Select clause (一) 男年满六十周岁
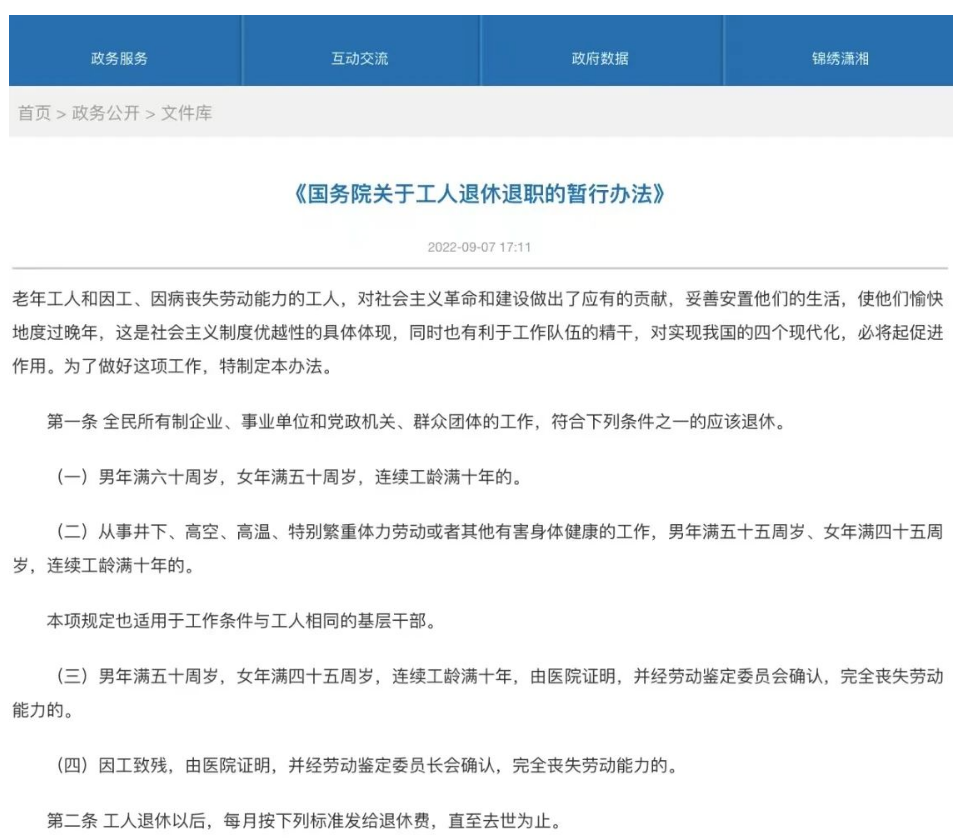The width and height of the screenshot is (961, 840). click(x=289, y=477)
